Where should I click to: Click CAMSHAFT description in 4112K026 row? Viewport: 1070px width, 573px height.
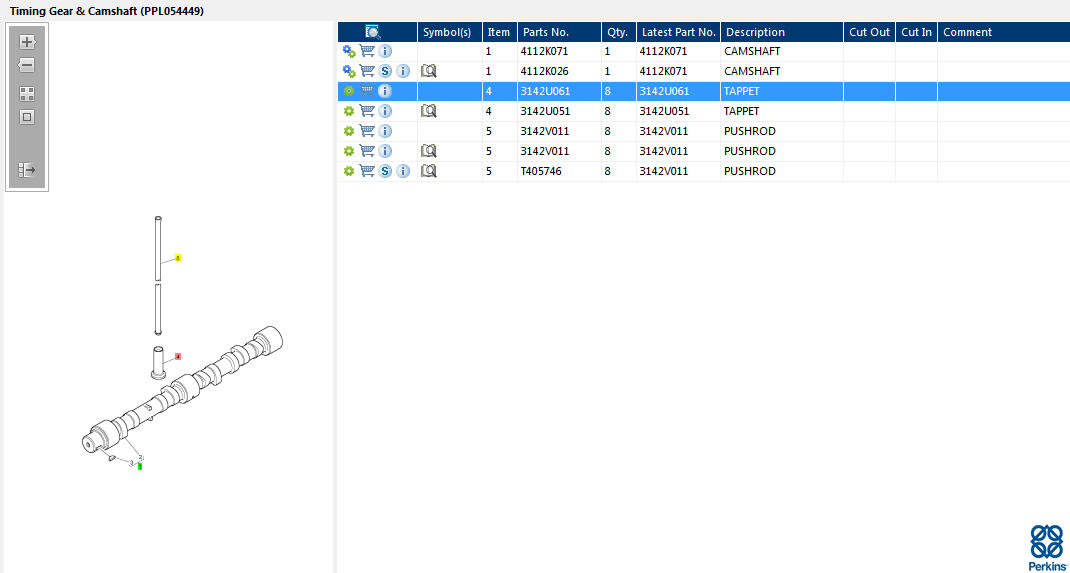(752, 71)
